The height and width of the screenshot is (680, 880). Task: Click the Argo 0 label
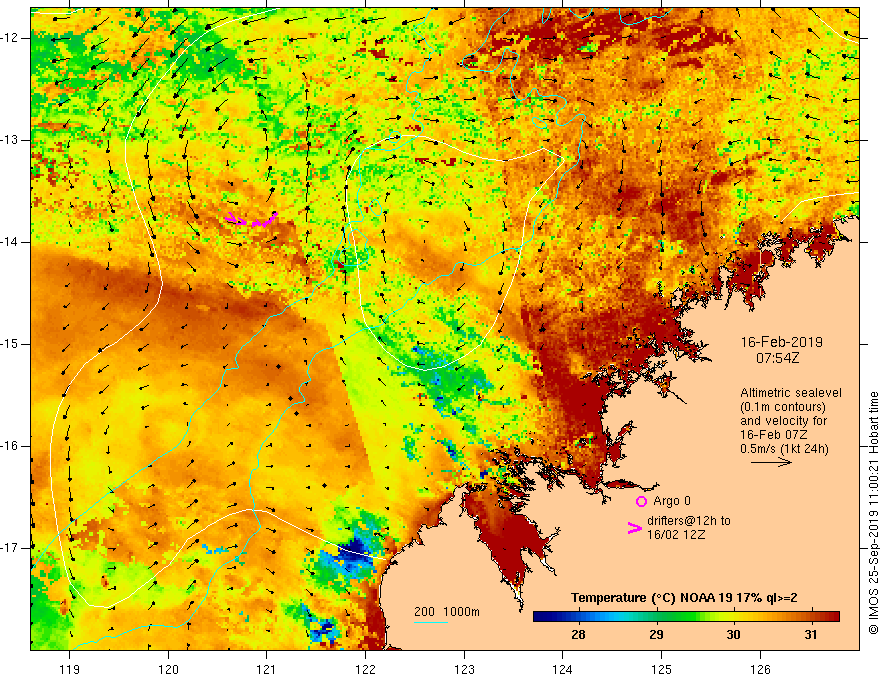click(672, 501)
